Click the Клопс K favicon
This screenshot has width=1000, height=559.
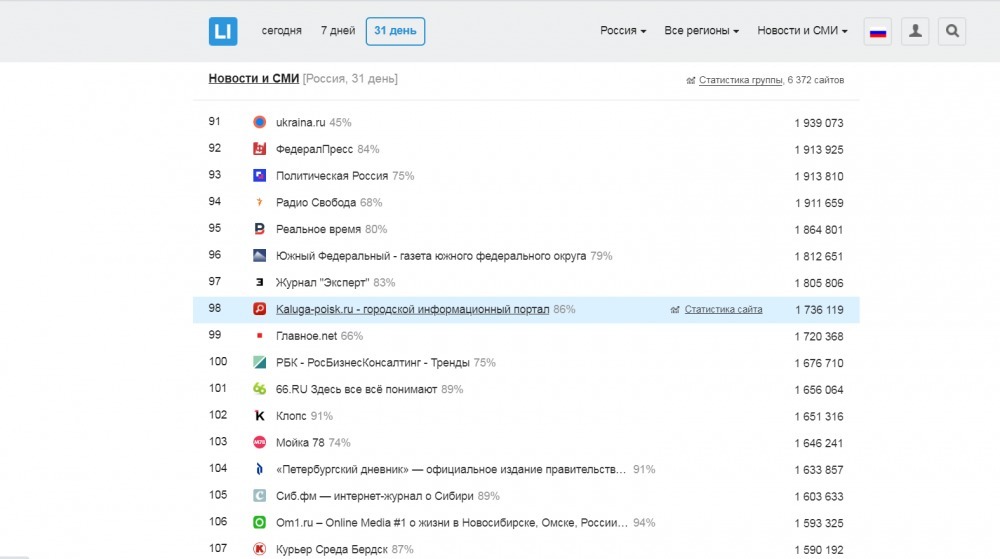260,416
